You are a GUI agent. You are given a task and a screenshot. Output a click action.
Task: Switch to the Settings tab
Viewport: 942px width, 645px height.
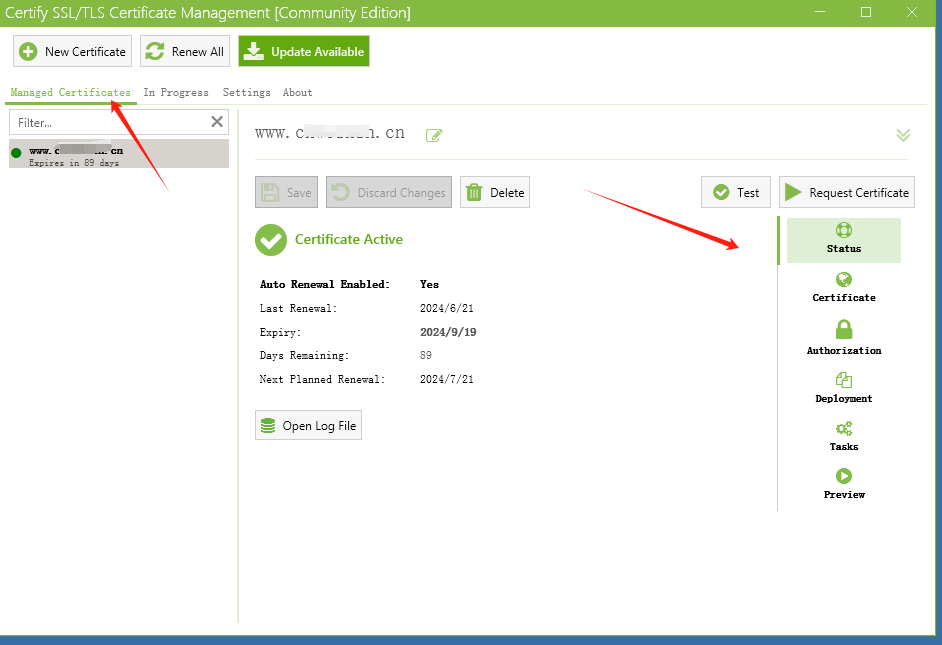click(246, 92)
